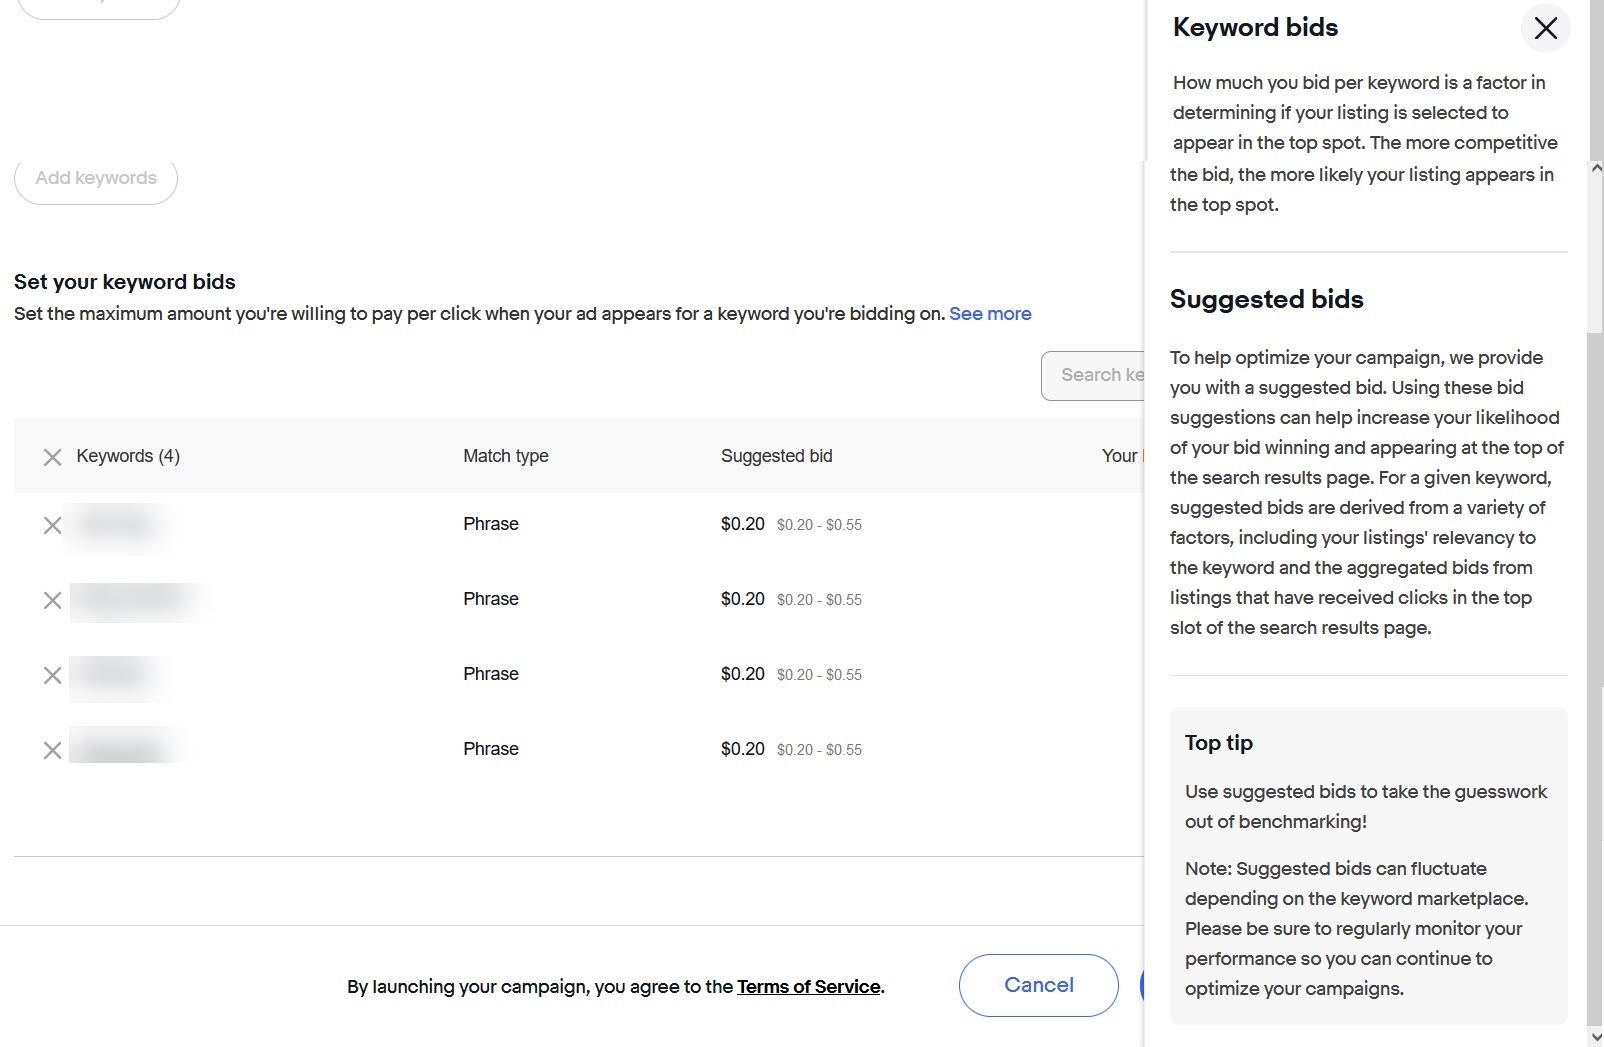This screenshot has height=1047, width=1604.
Task: Remove all keywords using header X icon
Action: (52, 457)
